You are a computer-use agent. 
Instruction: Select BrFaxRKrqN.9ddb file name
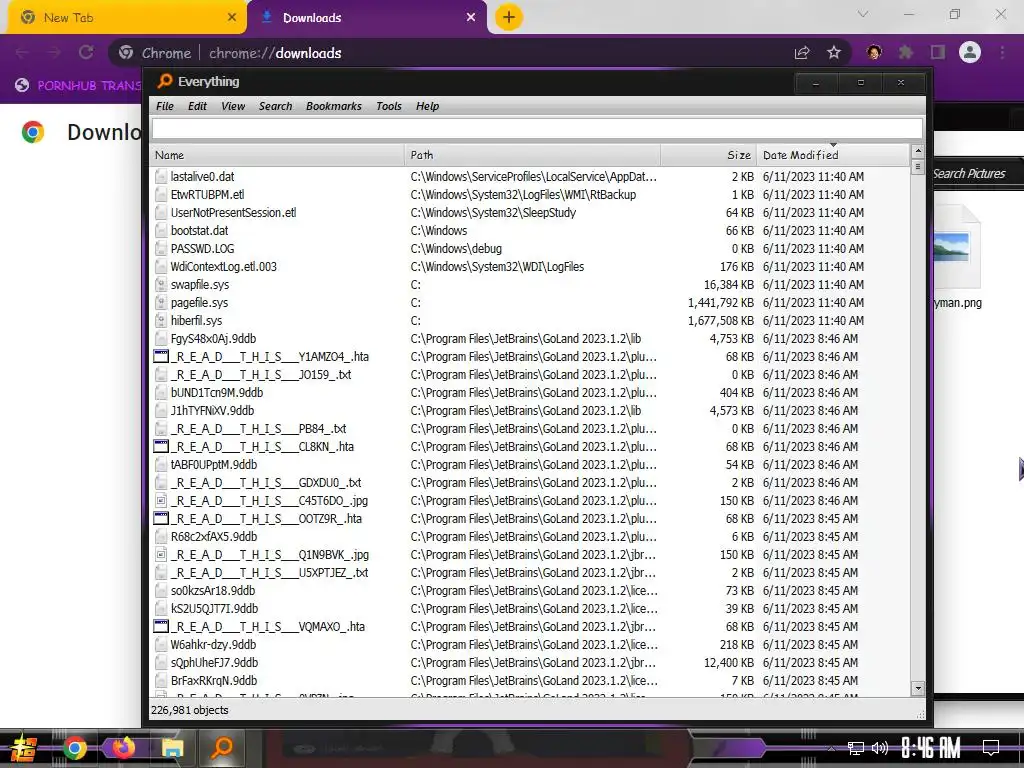click(214, 680)
